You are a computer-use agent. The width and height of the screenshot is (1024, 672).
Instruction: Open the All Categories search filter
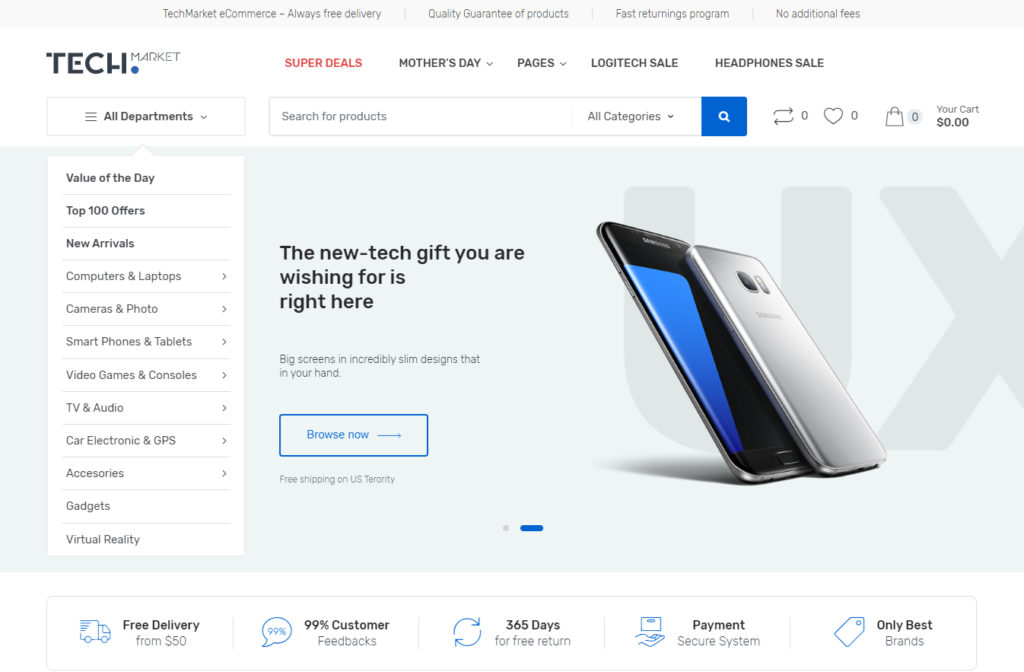pyautogui.click(x=630, y=116)
